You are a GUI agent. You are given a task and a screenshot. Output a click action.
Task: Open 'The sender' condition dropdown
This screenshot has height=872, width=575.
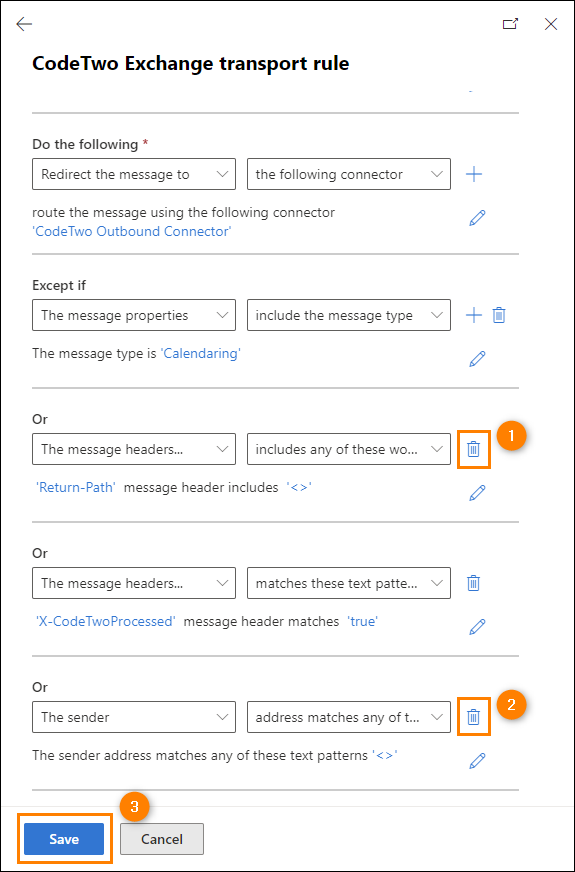(x=134, y=717)
